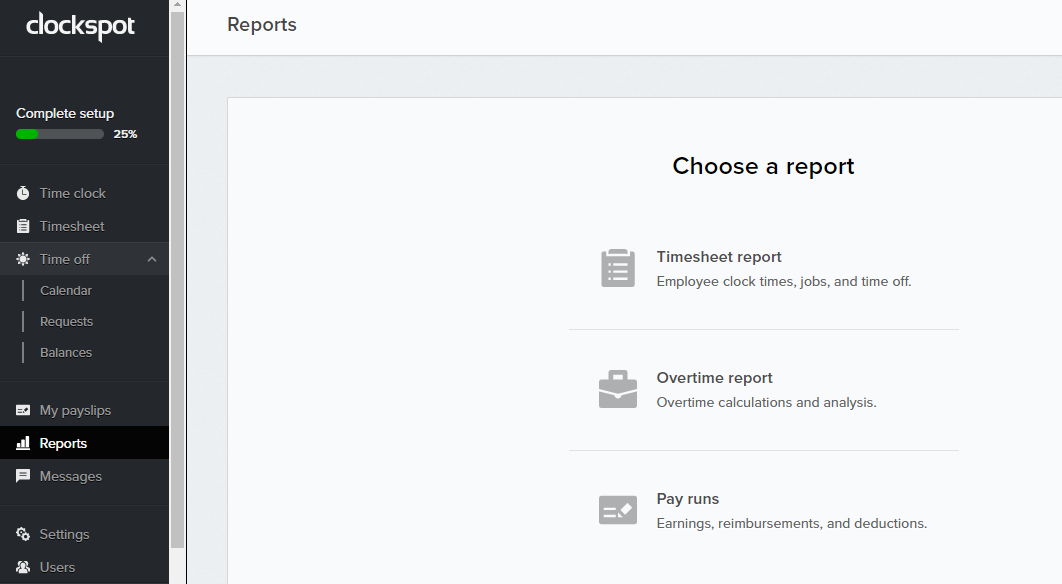This screenshot has height=584, width=1062.
Task: Click the Complete setup progress bar
Action: [x=60, y=134]
